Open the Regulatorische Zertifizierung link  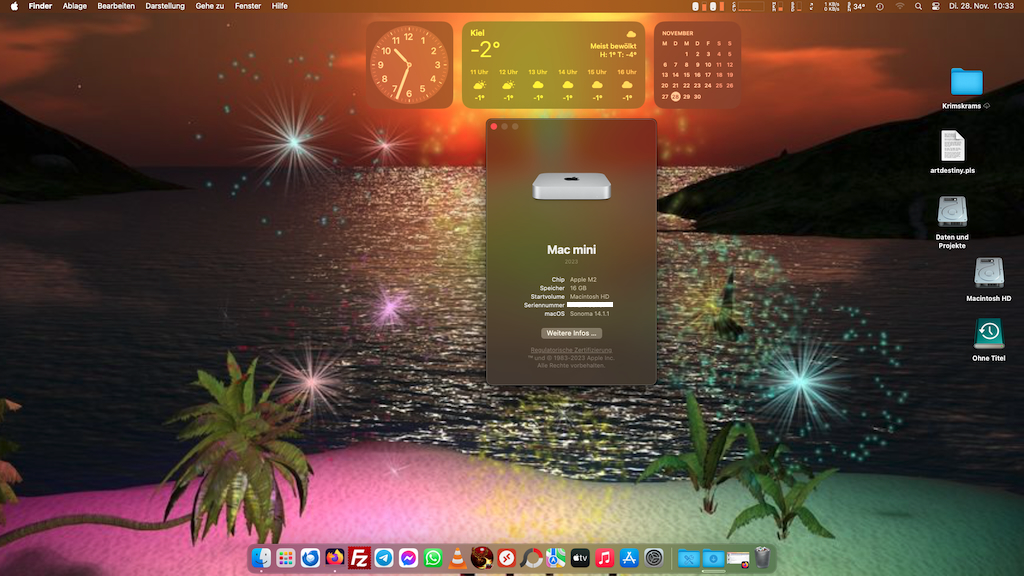point(571,350)
